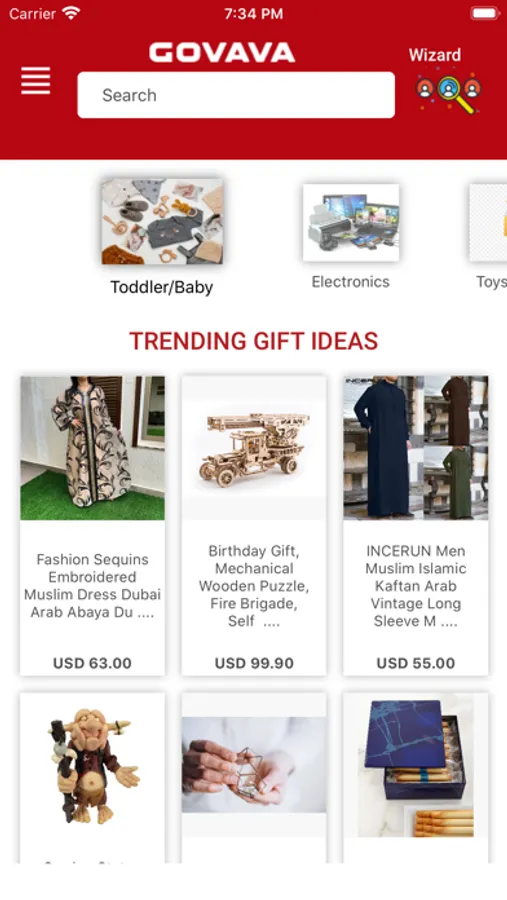The image size is (507, 900).
Task: Tap the USD 55.00 price
Action: point(416,664)
